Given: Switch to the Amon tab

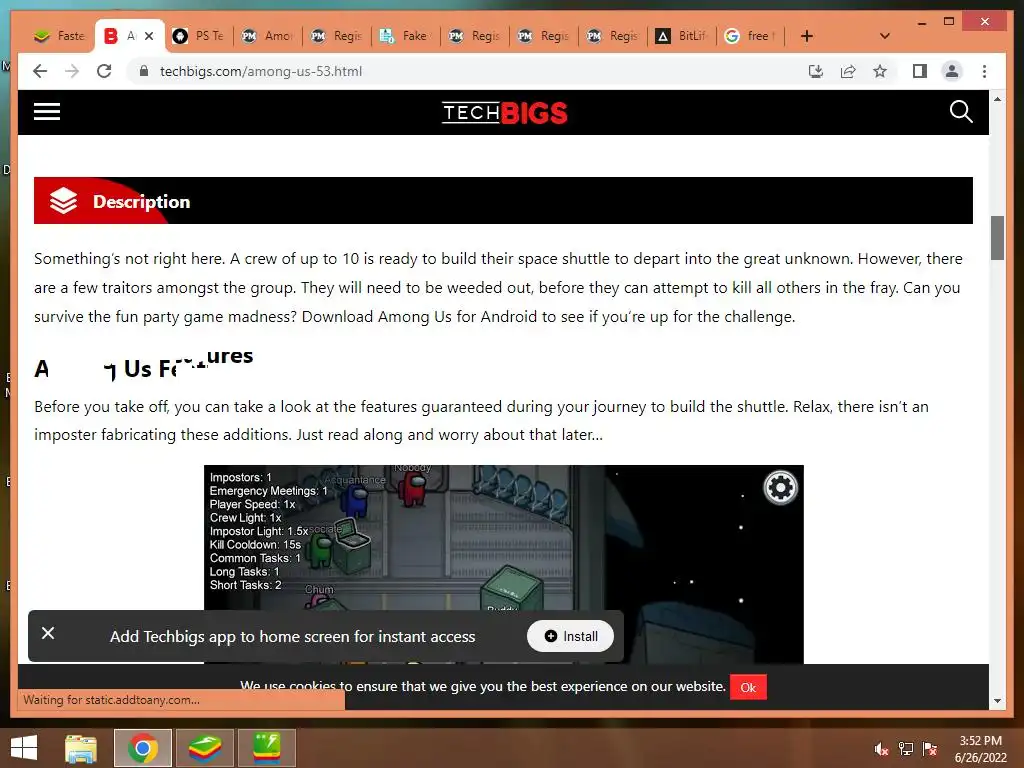Looking at the screenshot, I should click(267, 36).
